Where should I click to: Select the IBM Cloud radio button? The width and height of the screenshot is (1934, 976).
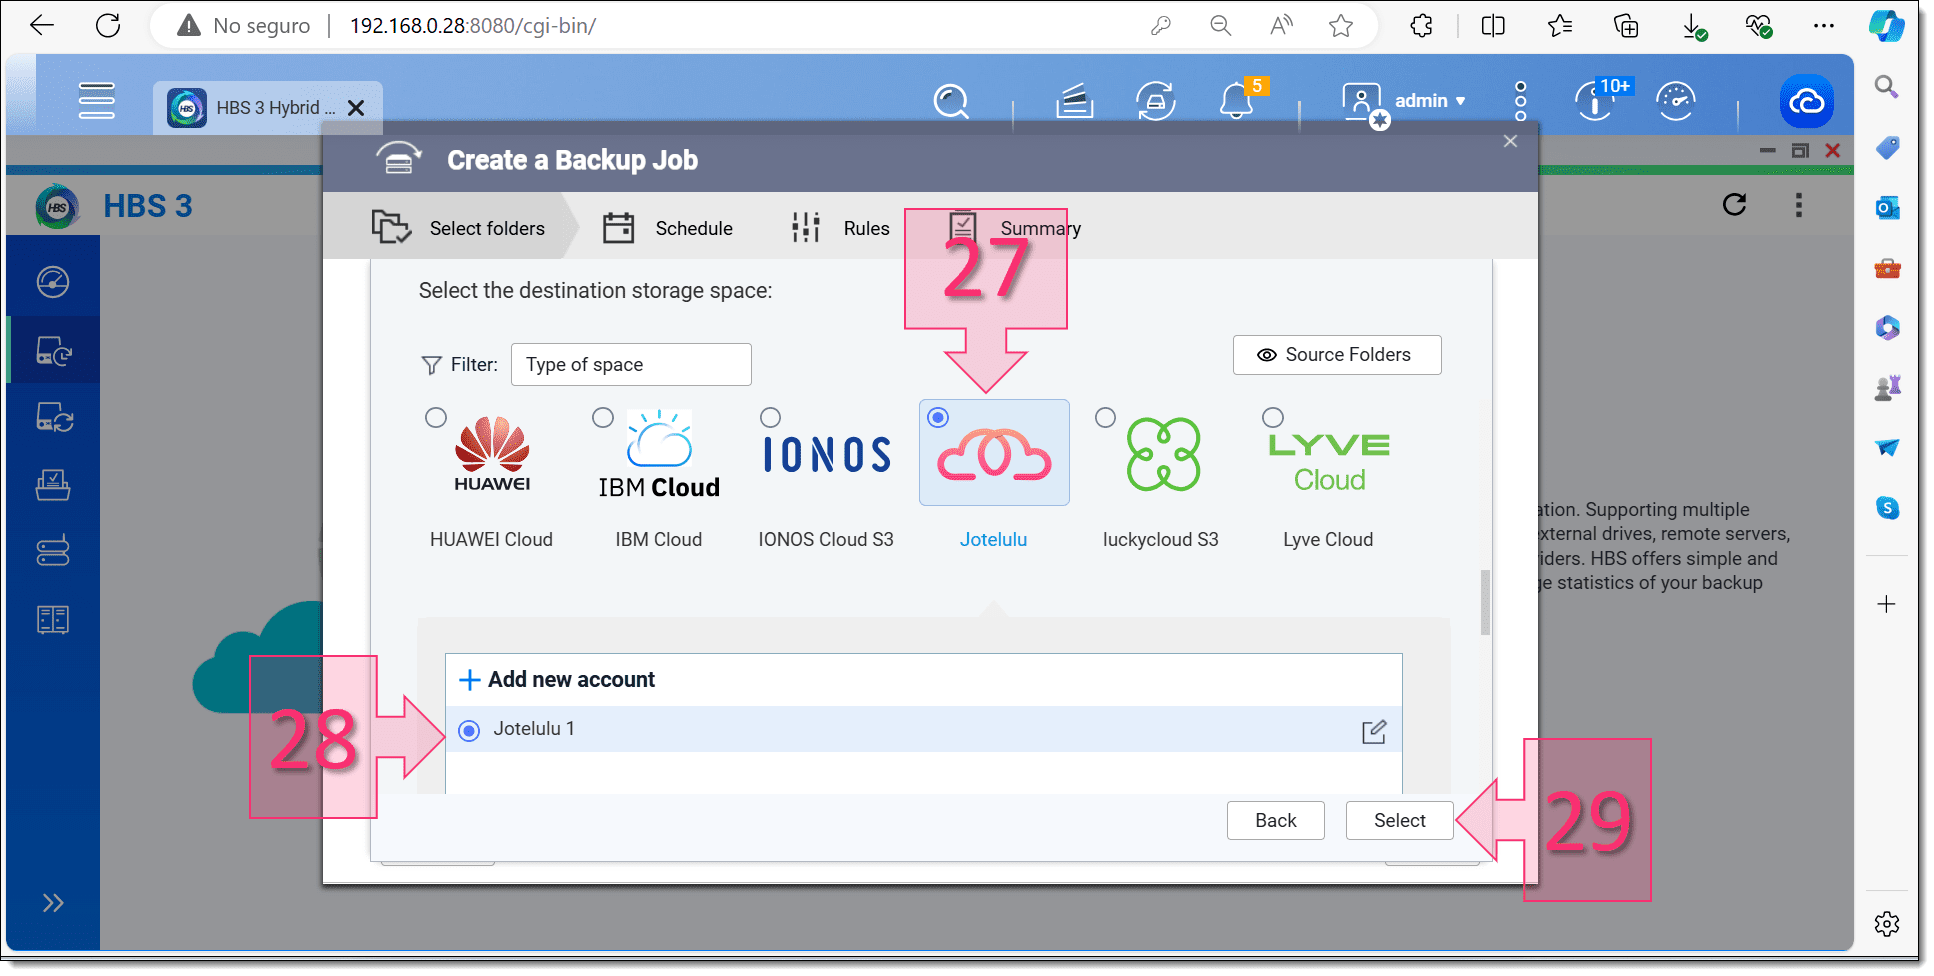603,418
